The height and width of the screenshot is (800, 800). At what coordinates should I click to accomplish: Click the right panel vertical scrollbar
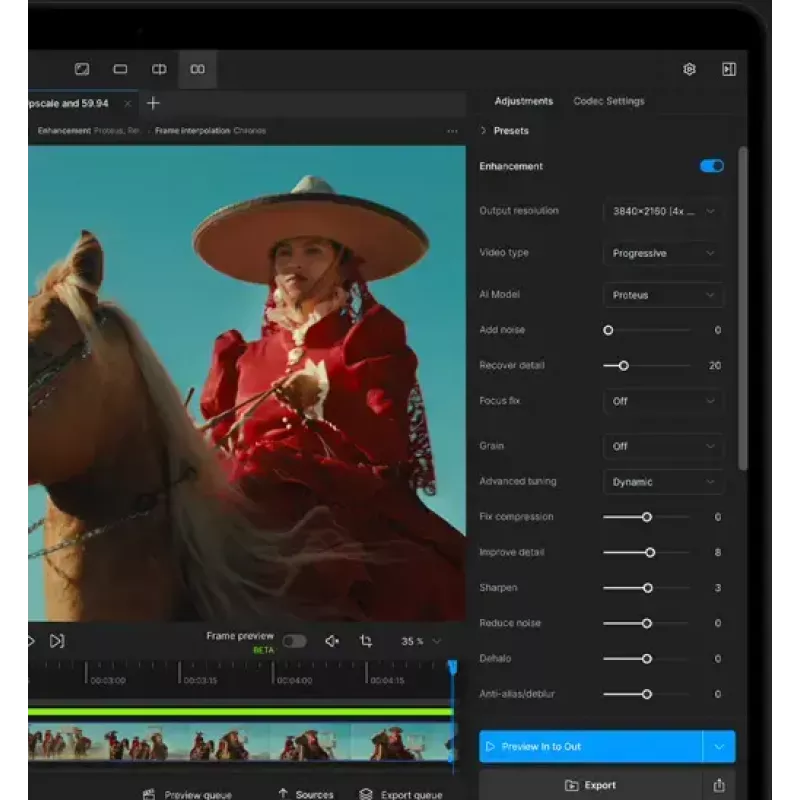point(743,308)
